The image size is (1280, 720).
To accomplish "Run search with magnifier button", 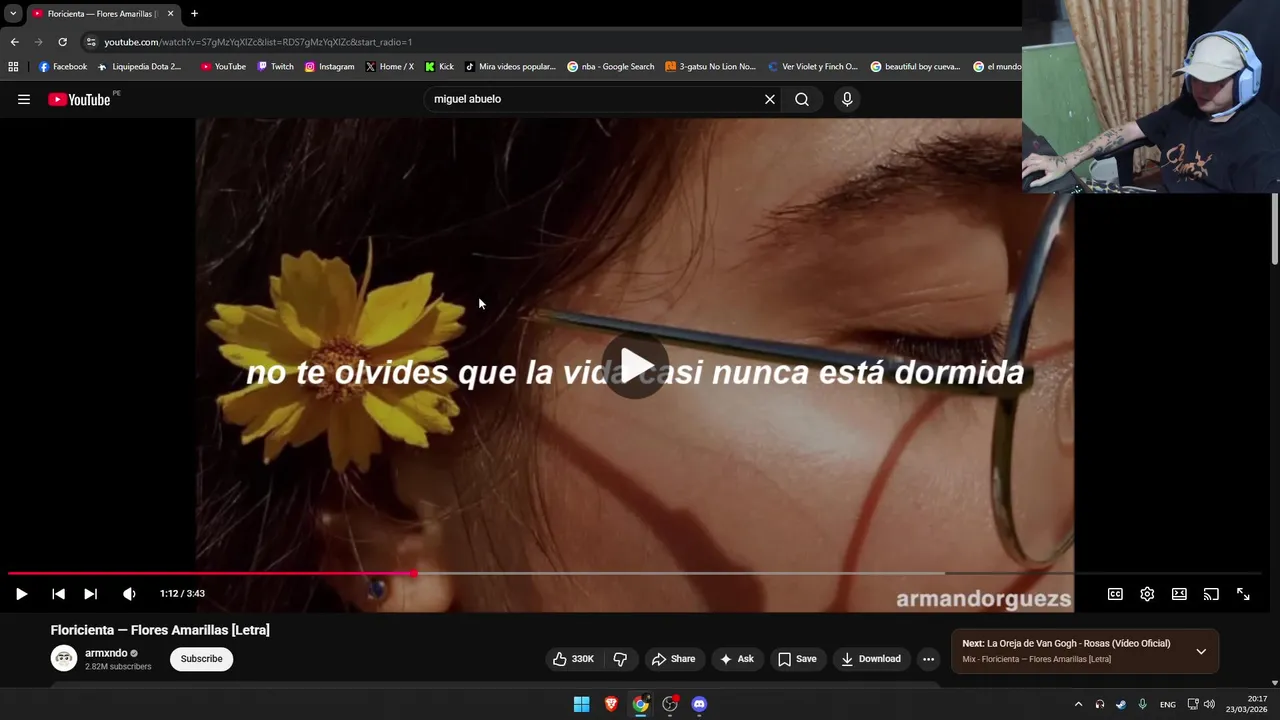I will point(802,99).
